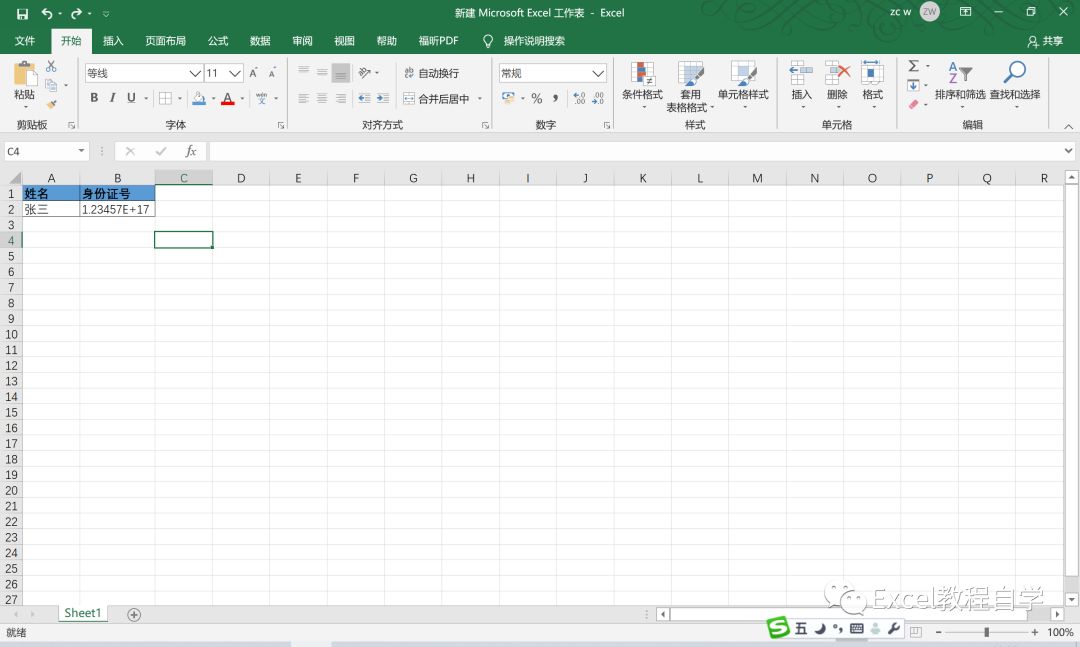This screenshot has height=647, width=1080.
Task: Expand the formula bar chevron
Action: click(1068, 151)
